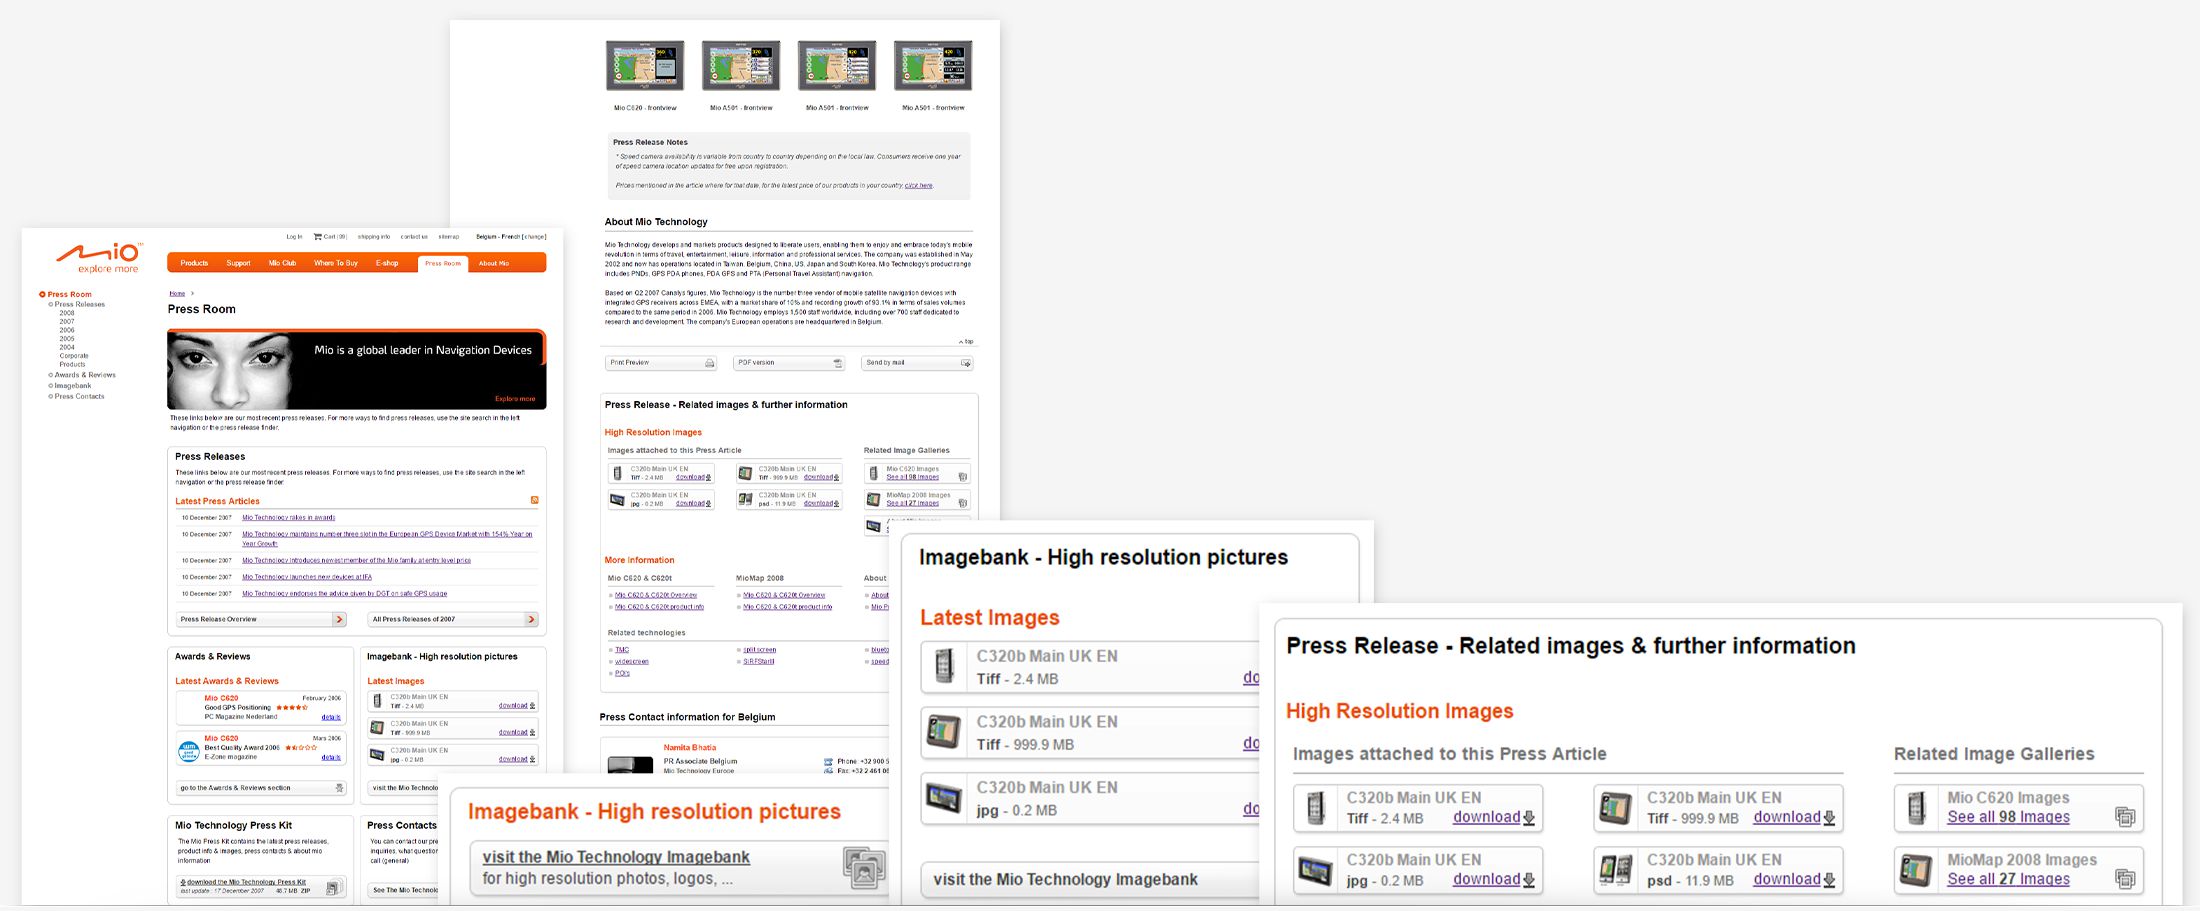Click the Mio explore more logo
Viewport: 2200px width, 911px height.
(99, 257)
